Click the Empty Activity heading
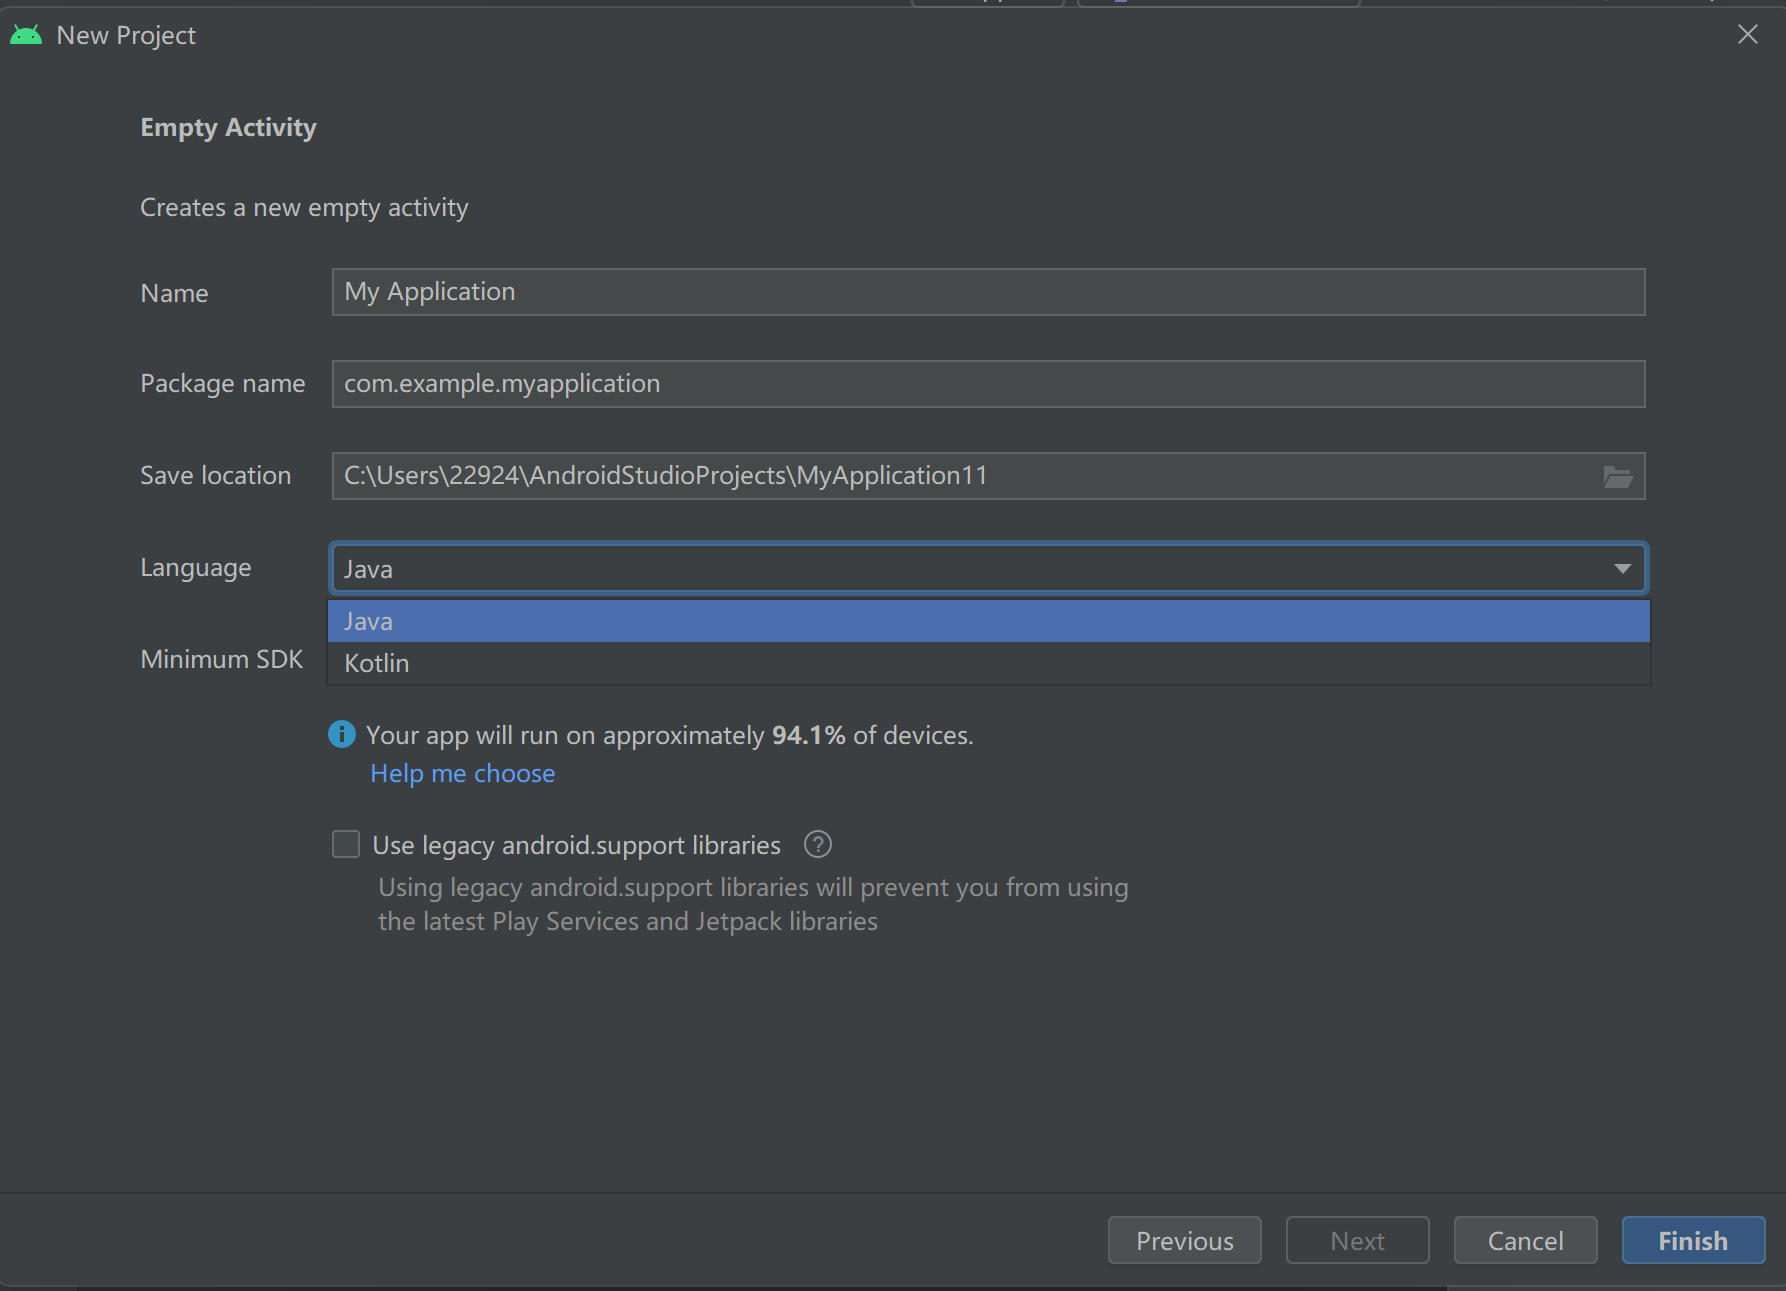The width and height of the screenshot is (1786, 1291). [x=228, y=127]
